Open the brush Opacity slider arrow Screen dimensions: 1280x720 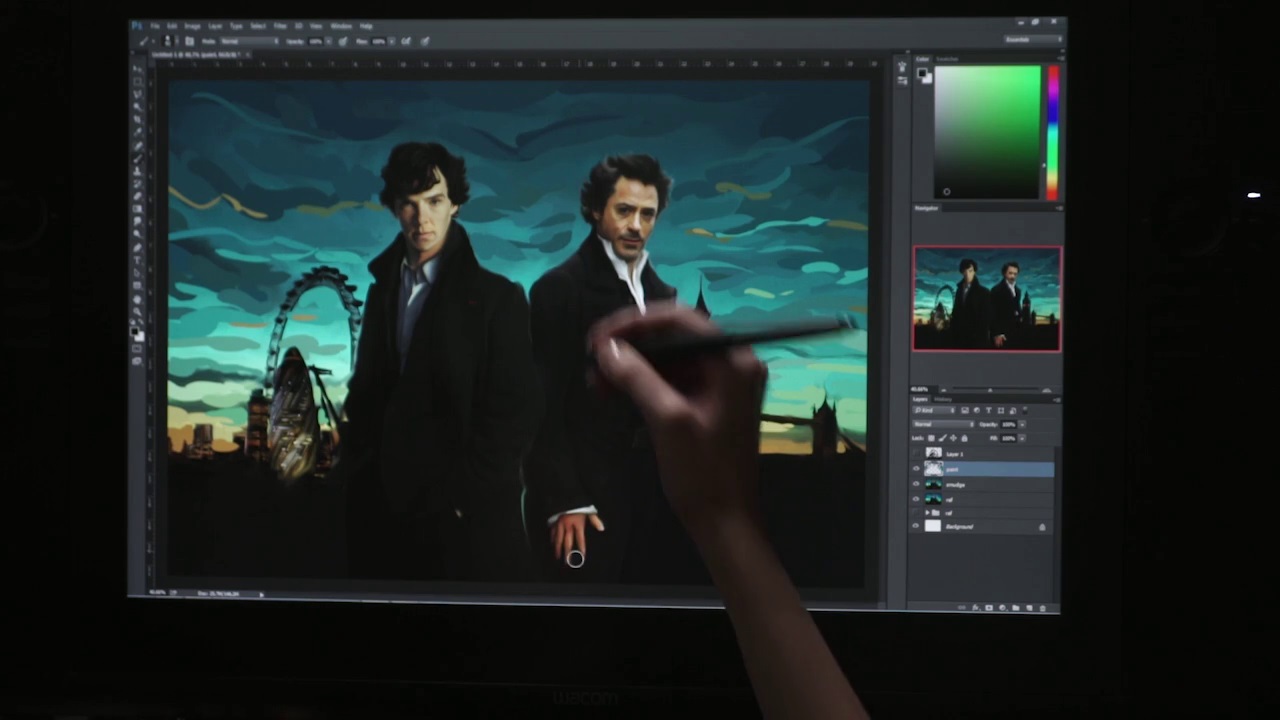pos(328,41)
